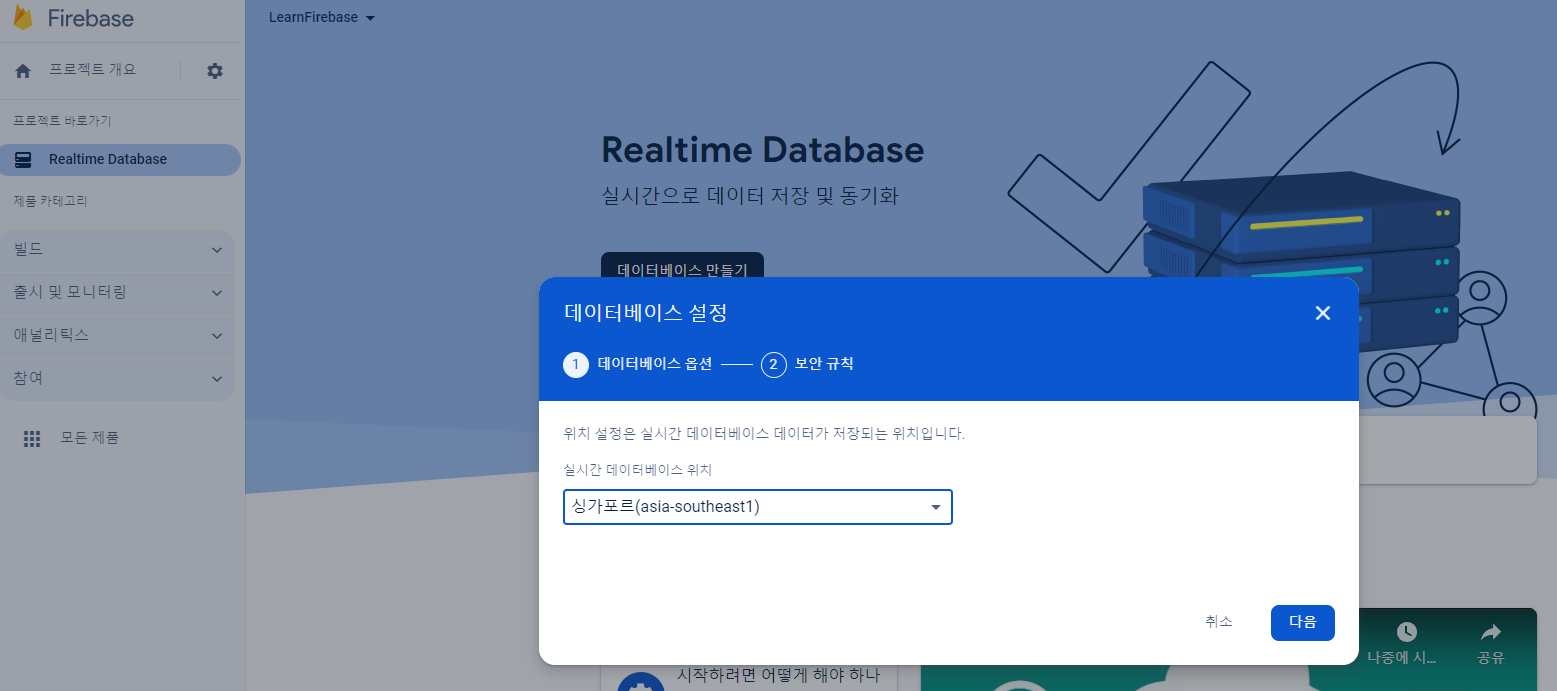Open all products grid icon
The width and height of the screenshot is (1557, 691).
[32, 438]
